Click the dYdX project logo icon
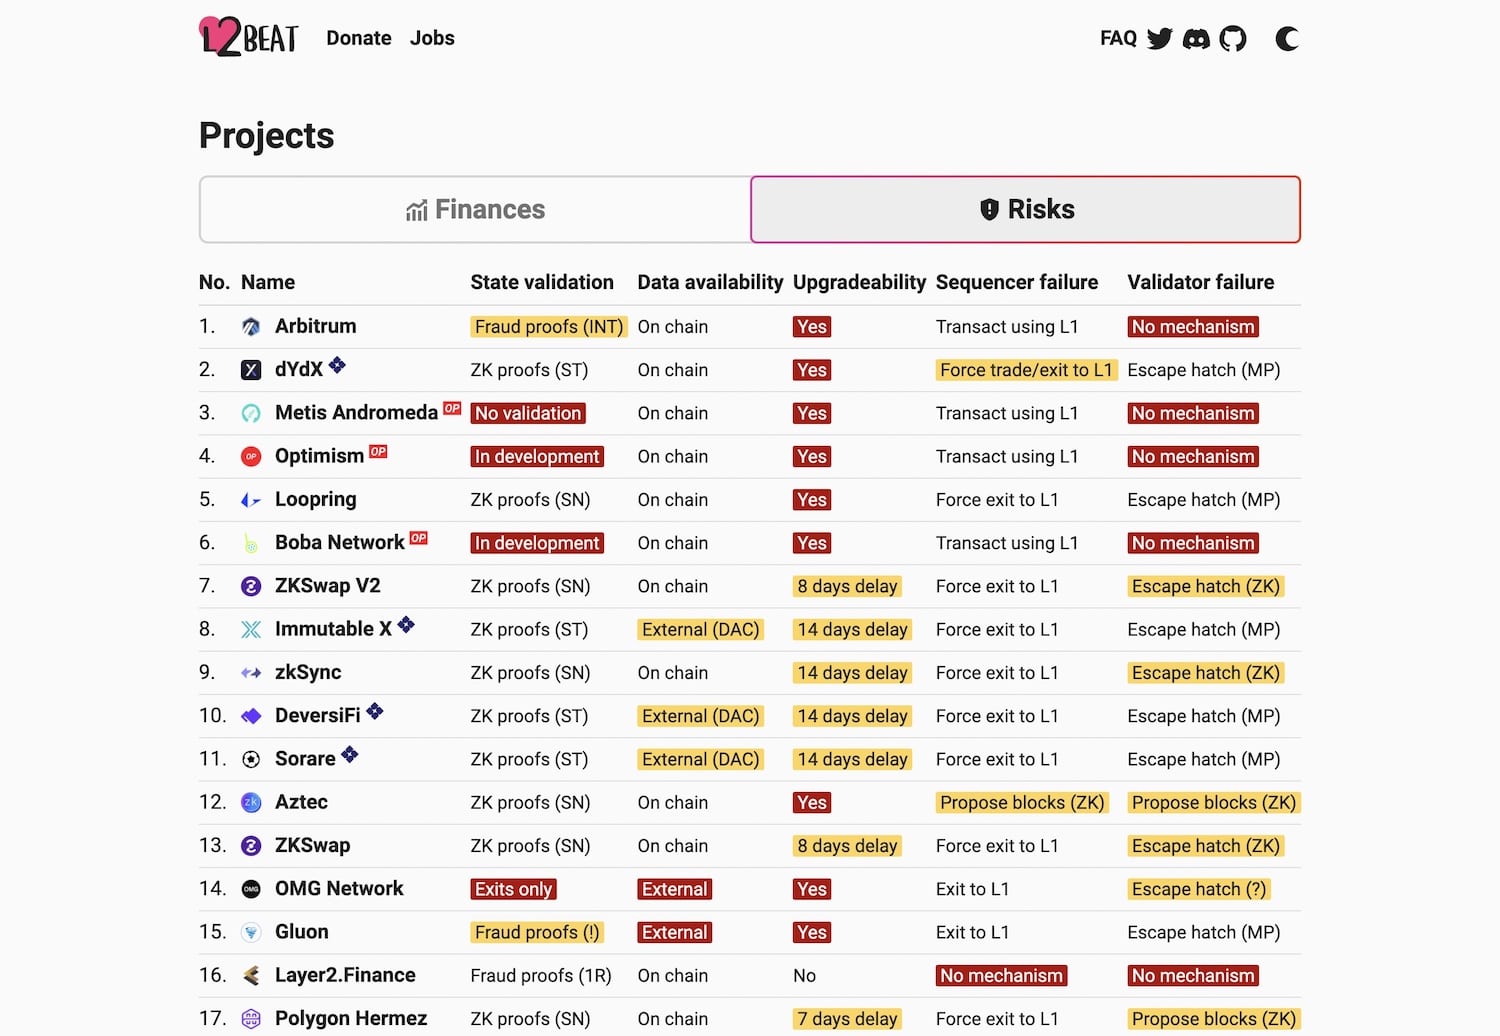 [251, 370]
